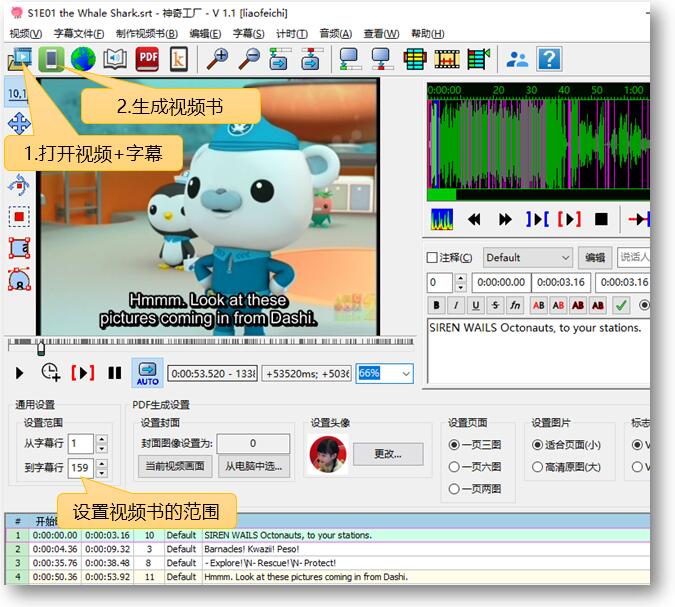This screenshot has height=607, width=675.
Task: Open the blue people users icon
Action: pos(517,59)
